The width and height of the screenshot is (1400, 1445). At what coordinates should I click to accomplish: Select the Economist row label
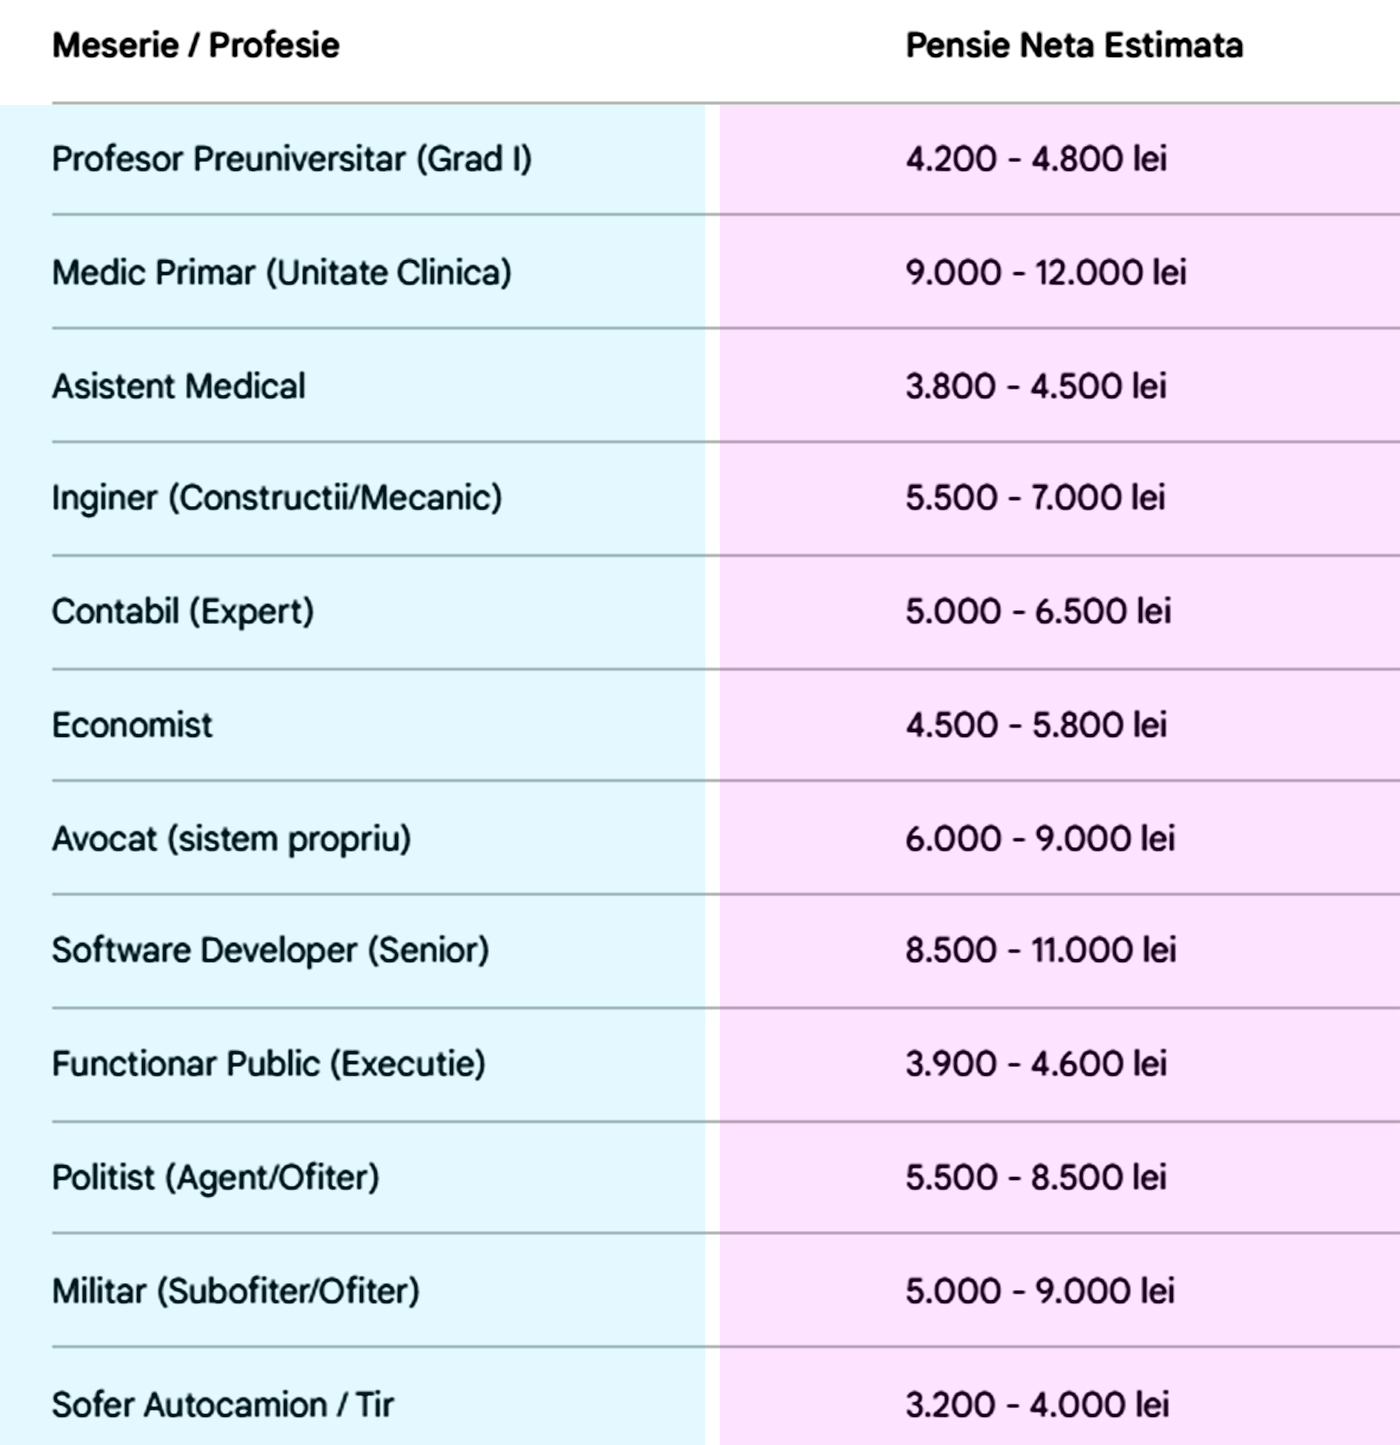[x=132, y=725]
